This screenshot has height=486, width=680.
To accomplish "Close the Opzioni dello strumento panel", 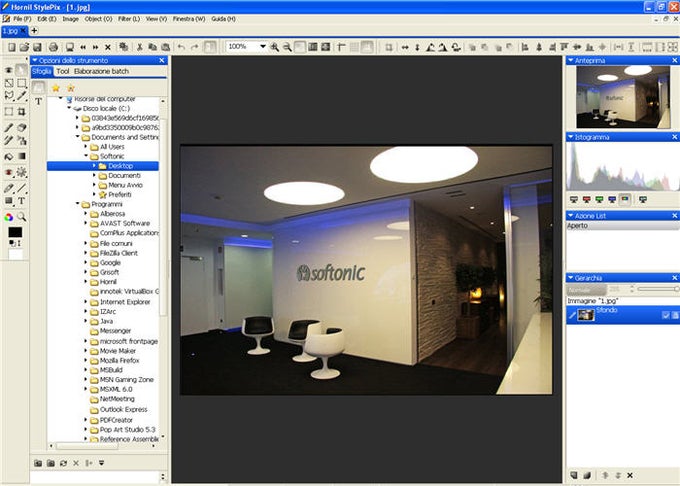I will [x=162, y=60].
